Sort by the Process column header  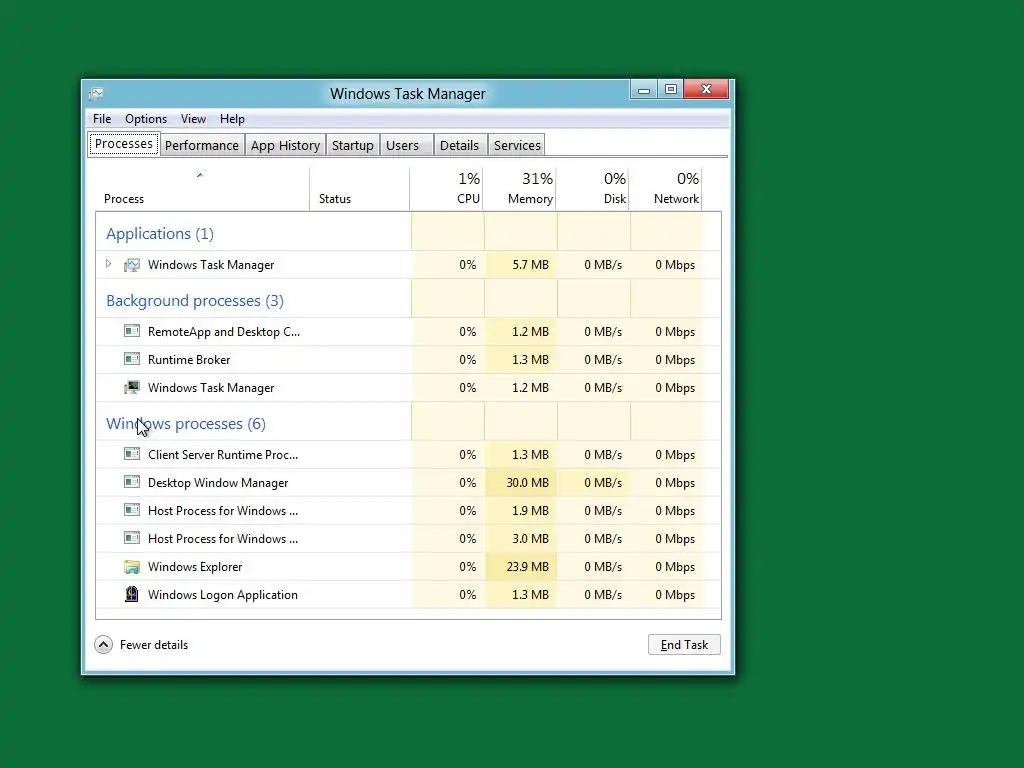click(x=123, y=199)
